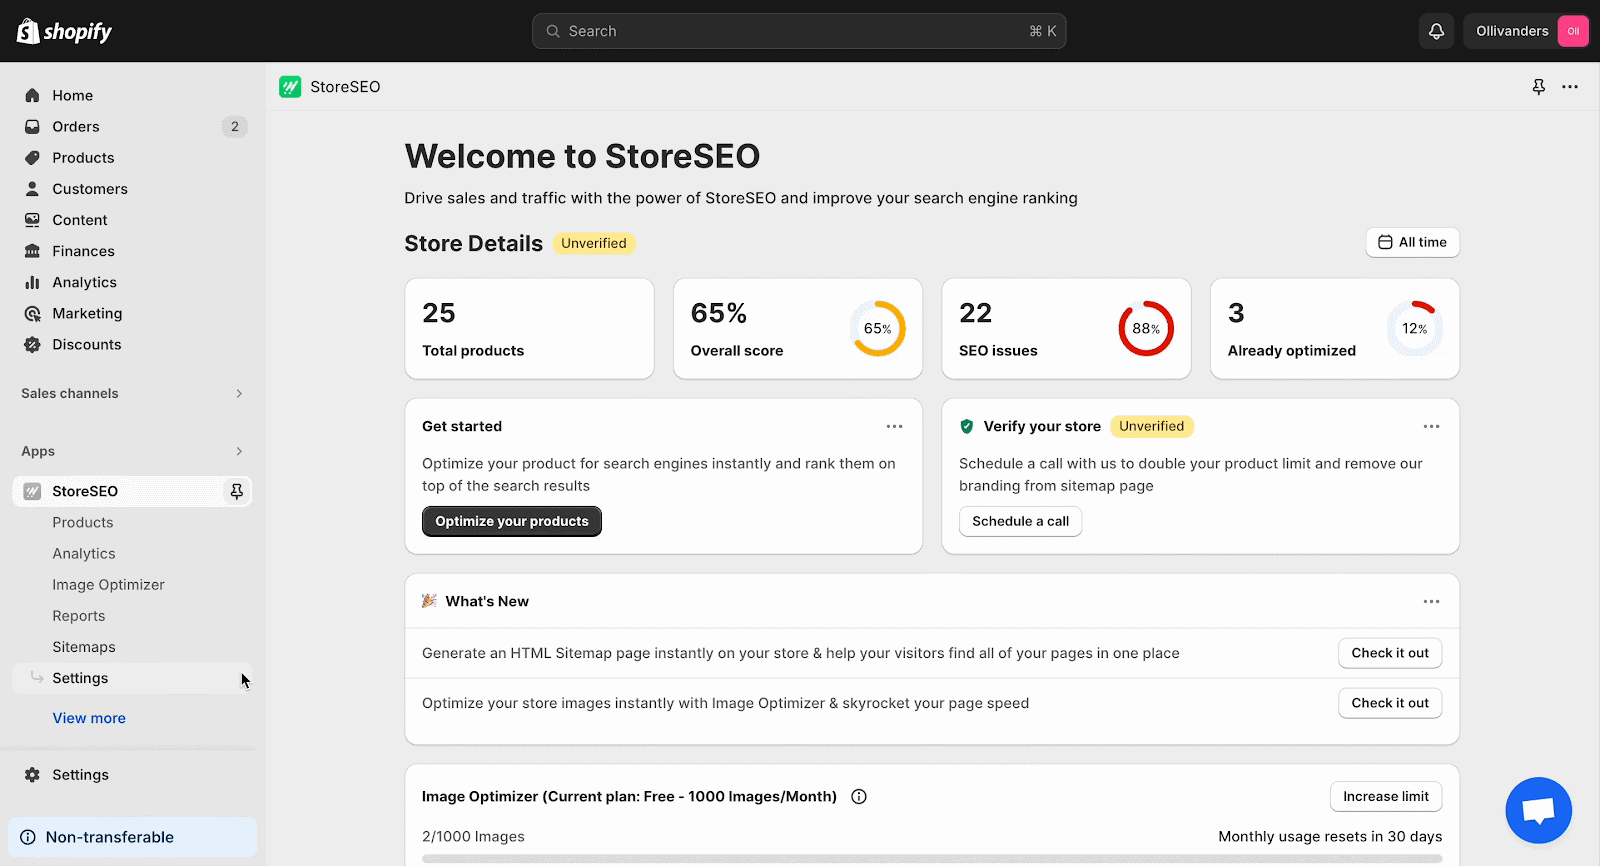Click Check it out for HTML Sitemap
The height and width of the screenshot is (866, 1600).
tap(1390, 653)
